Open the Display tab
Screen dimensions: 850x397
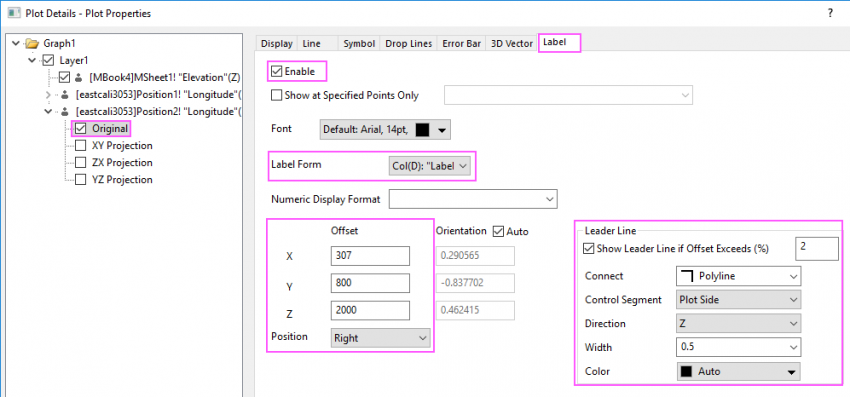(276, 44)
